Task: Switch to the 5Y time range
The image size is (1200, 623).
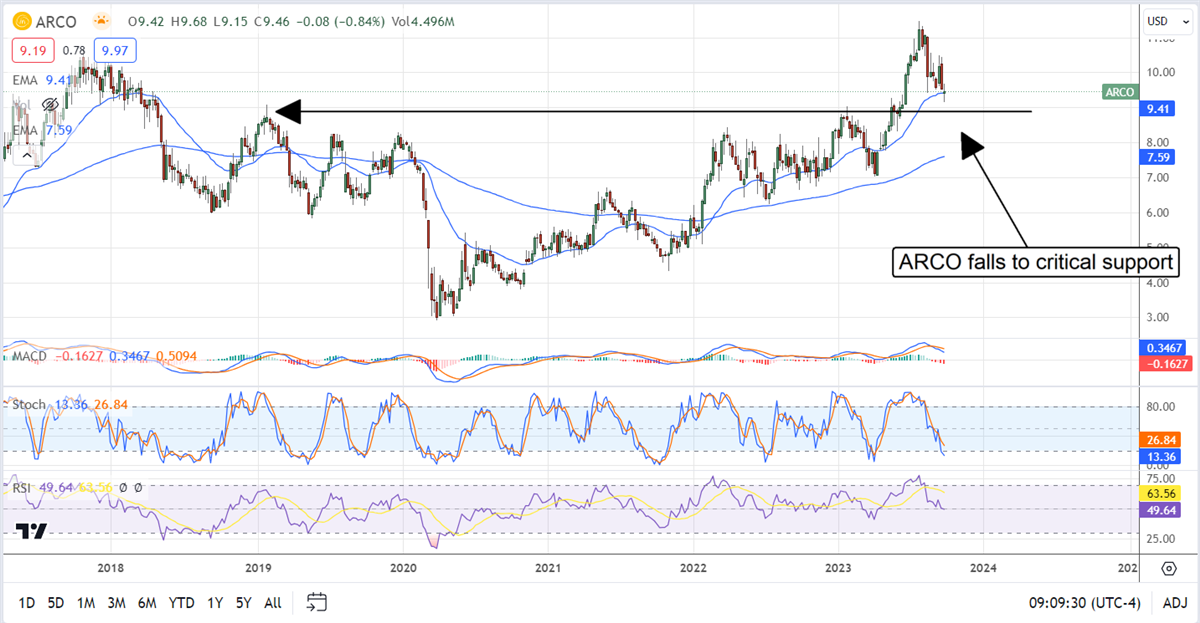Action: (243, 603)
